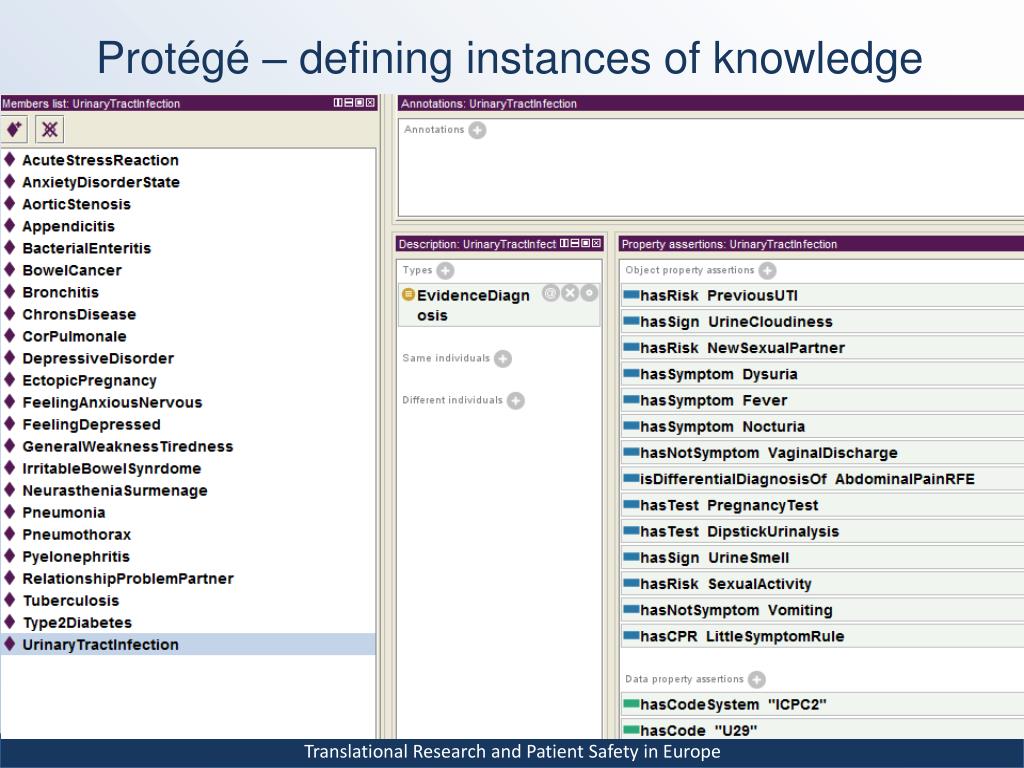
Task: Click hasNotSymptom Vomiting assertion
Action: (x=823, y=610)
